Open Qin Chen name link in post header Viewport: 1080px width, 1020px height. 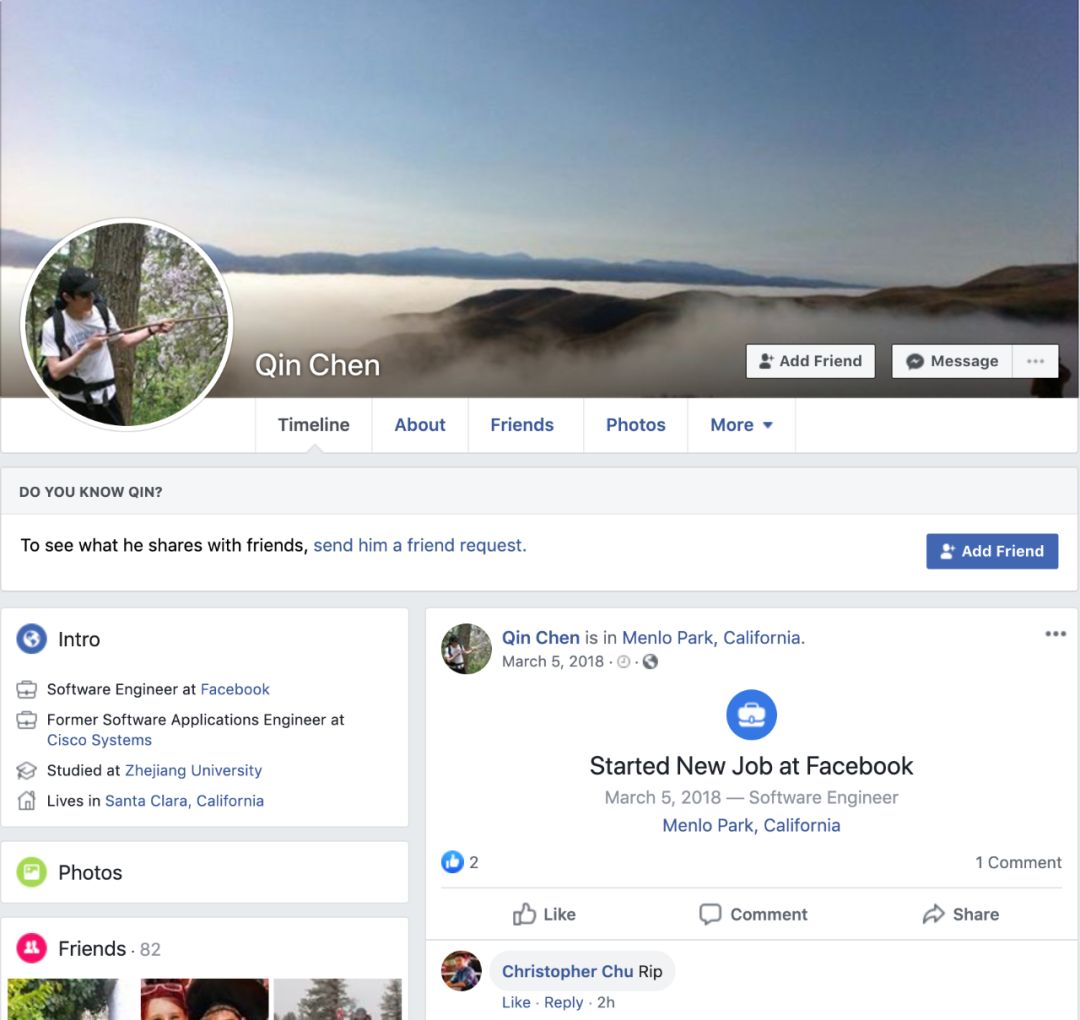click(541, 638)
